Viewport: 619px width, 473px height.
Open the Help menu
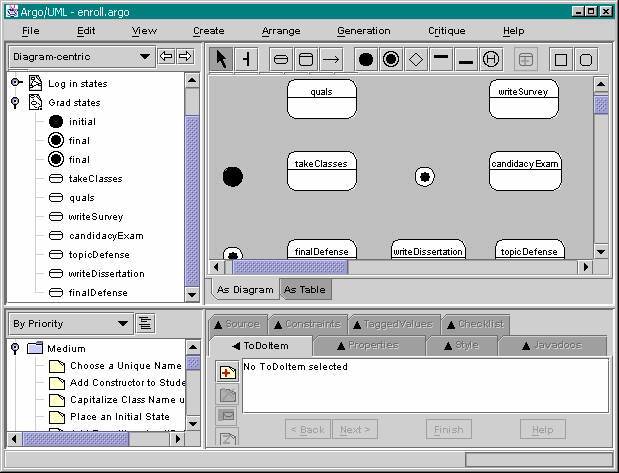pos(513,31)
